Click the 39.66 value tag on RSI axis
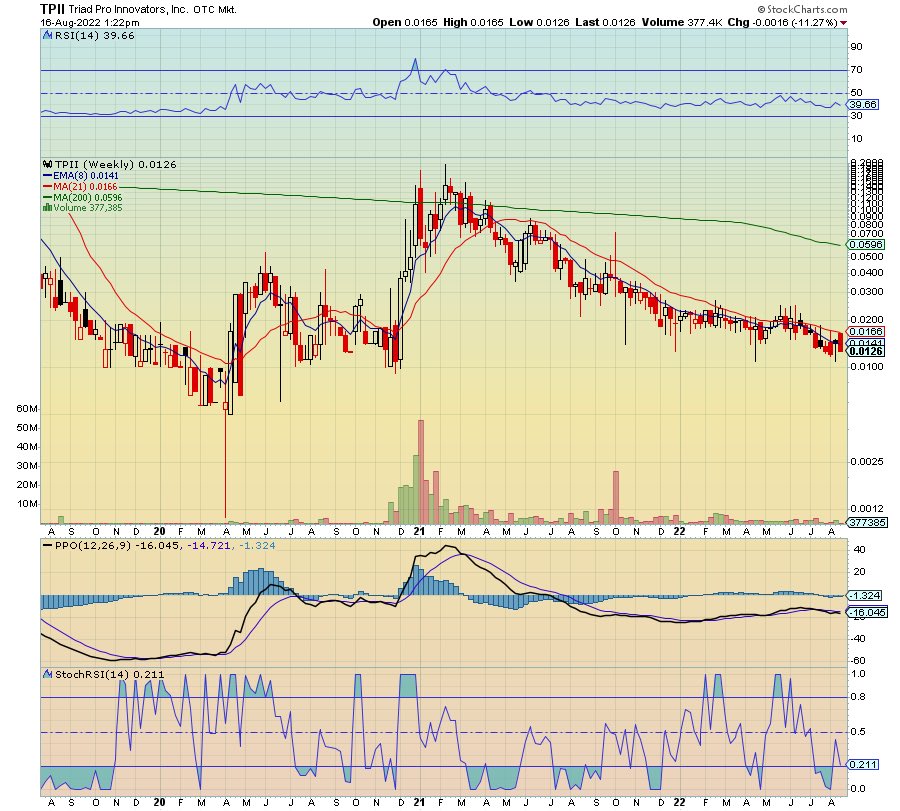The height and width of the screenshot is (811, 900). [x=863, y=104]
